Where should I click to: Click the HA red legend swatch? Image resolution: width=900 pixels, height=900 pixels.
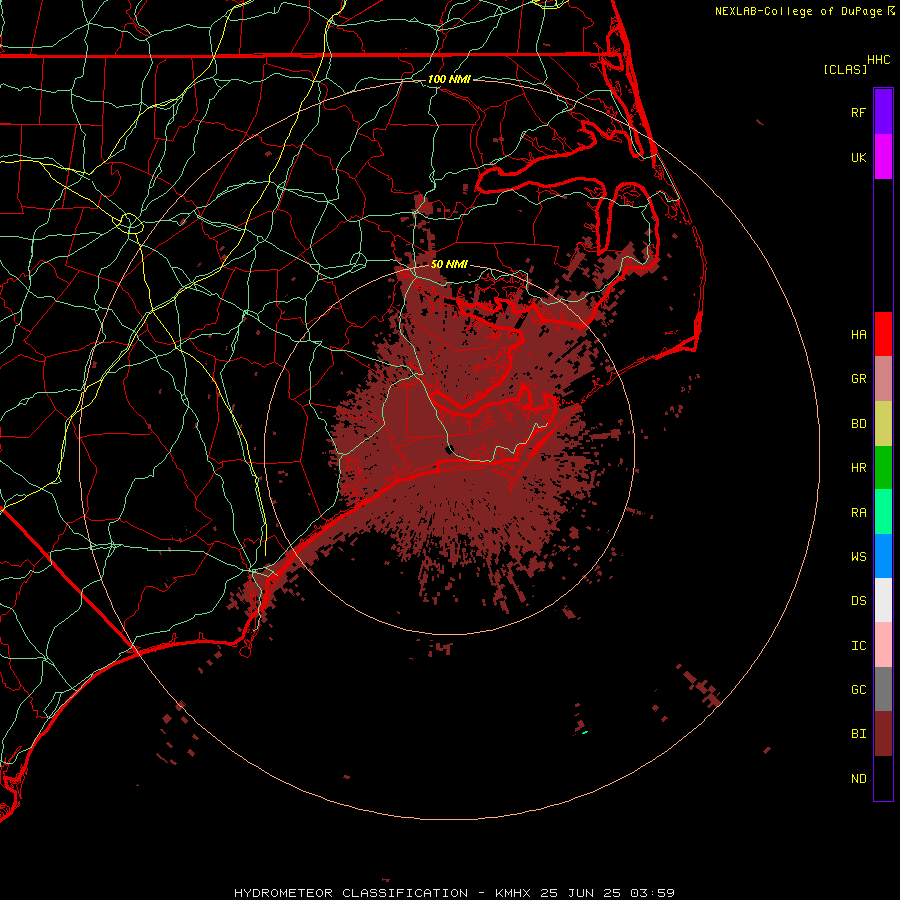(883, 334)
